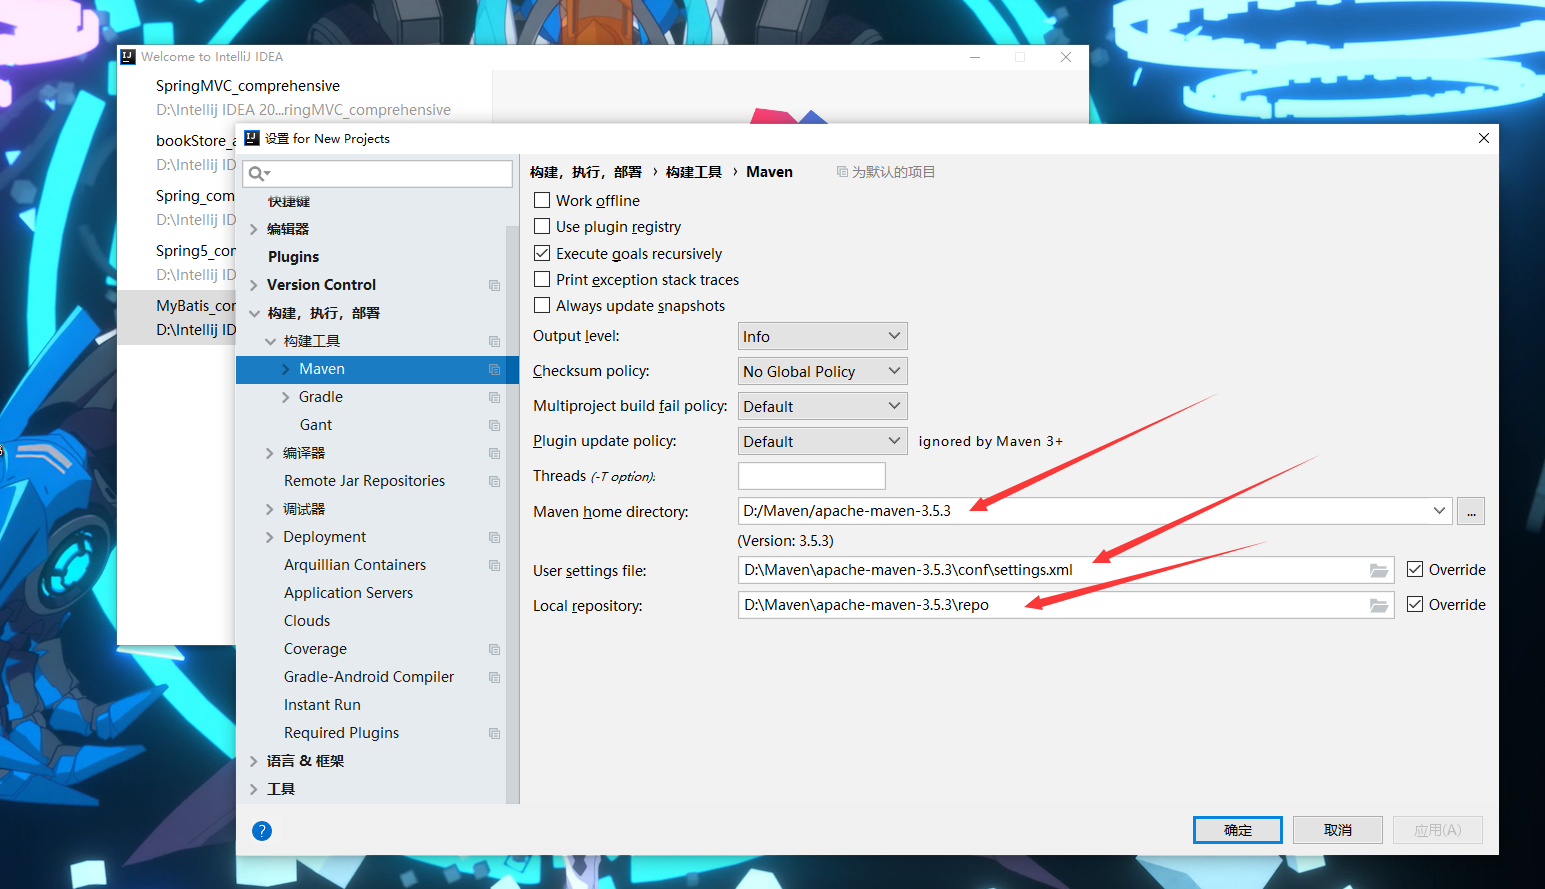
Task: Open the Output level dropdown
Action: coord(822,336)
